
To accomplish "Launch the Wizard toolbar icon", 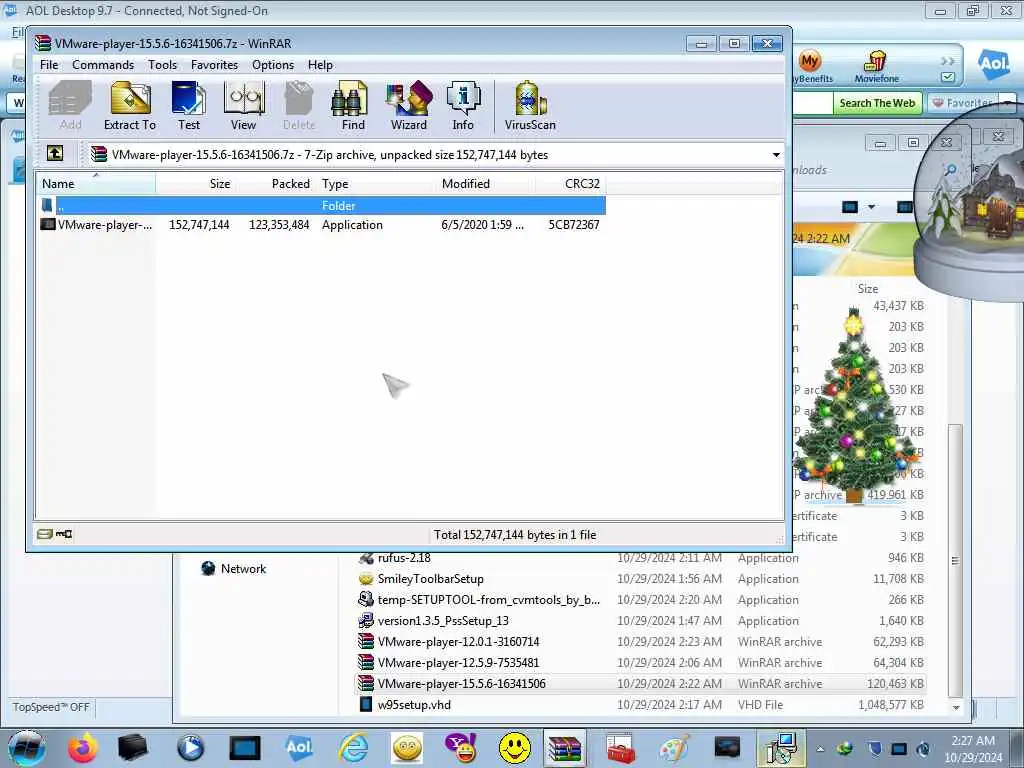I will tap(409, 106).
